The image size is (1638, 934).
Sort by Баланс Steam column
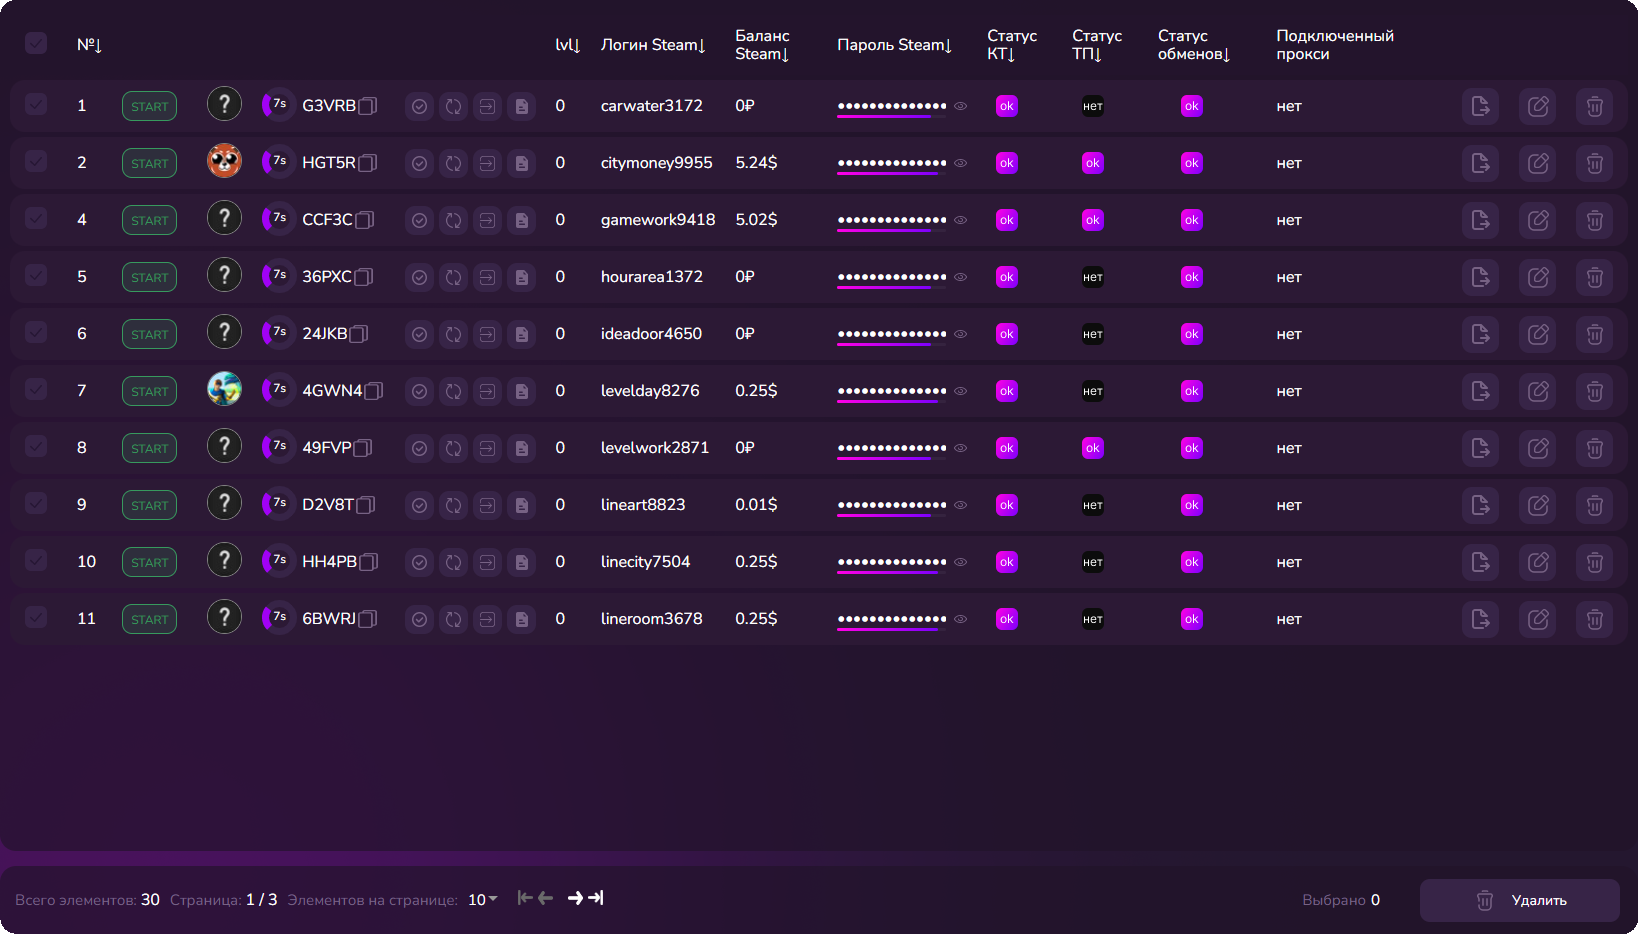point(762,45)
